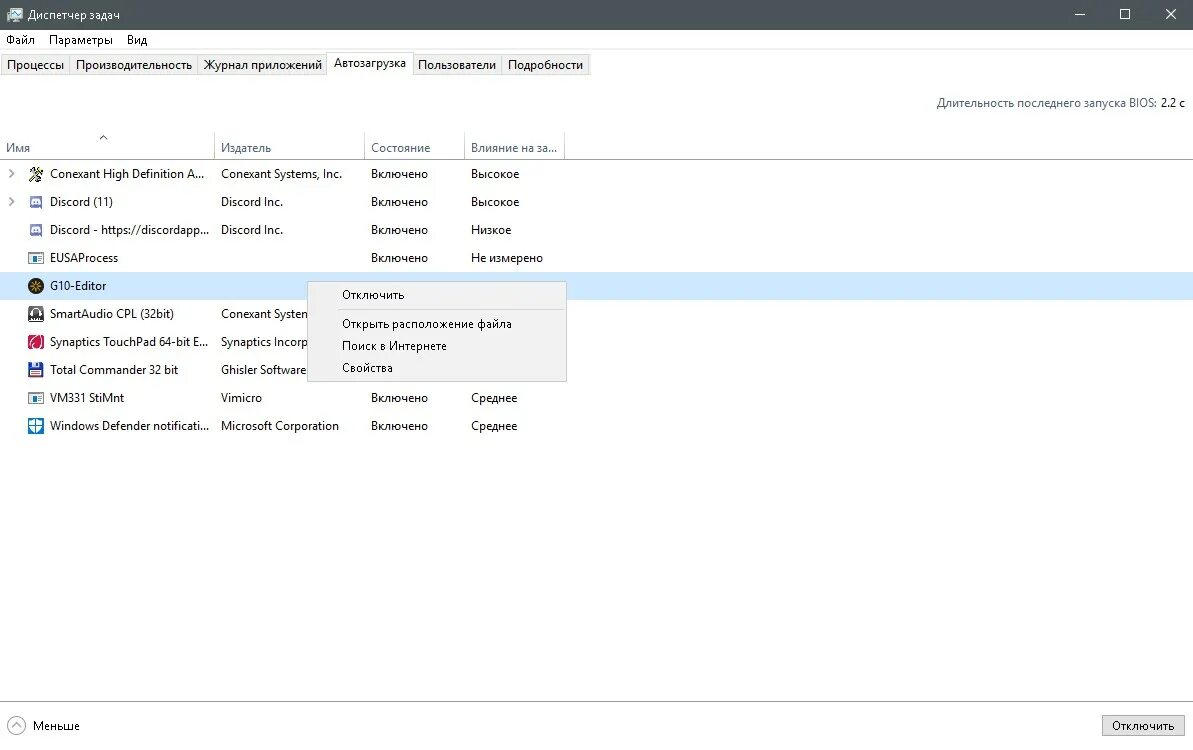Click the Discord discordapp URL entry icon
Screen dimensions: 1193x750
(36, 230)
